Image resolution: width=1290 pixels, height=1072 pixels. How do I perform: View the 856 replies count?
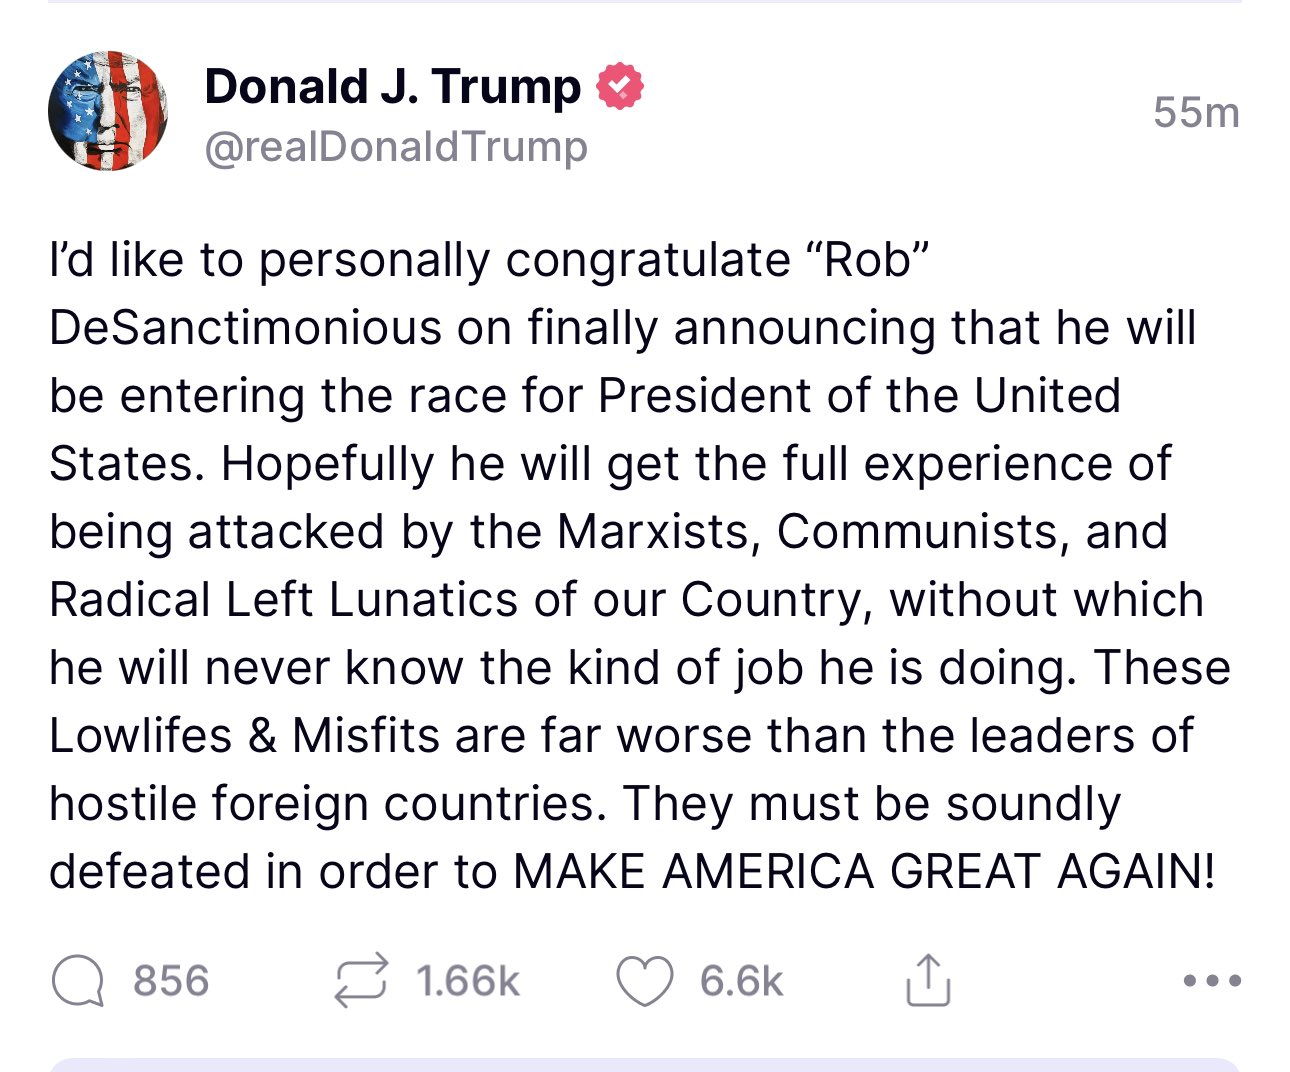click(x=171, y=981)
